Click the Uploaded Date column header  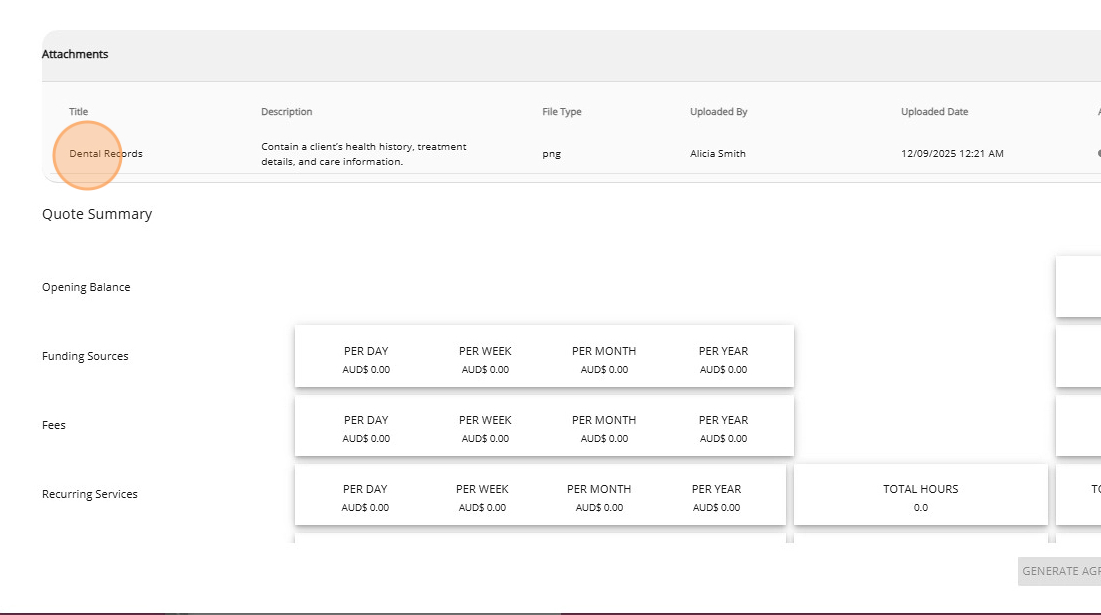click(934, 112)
